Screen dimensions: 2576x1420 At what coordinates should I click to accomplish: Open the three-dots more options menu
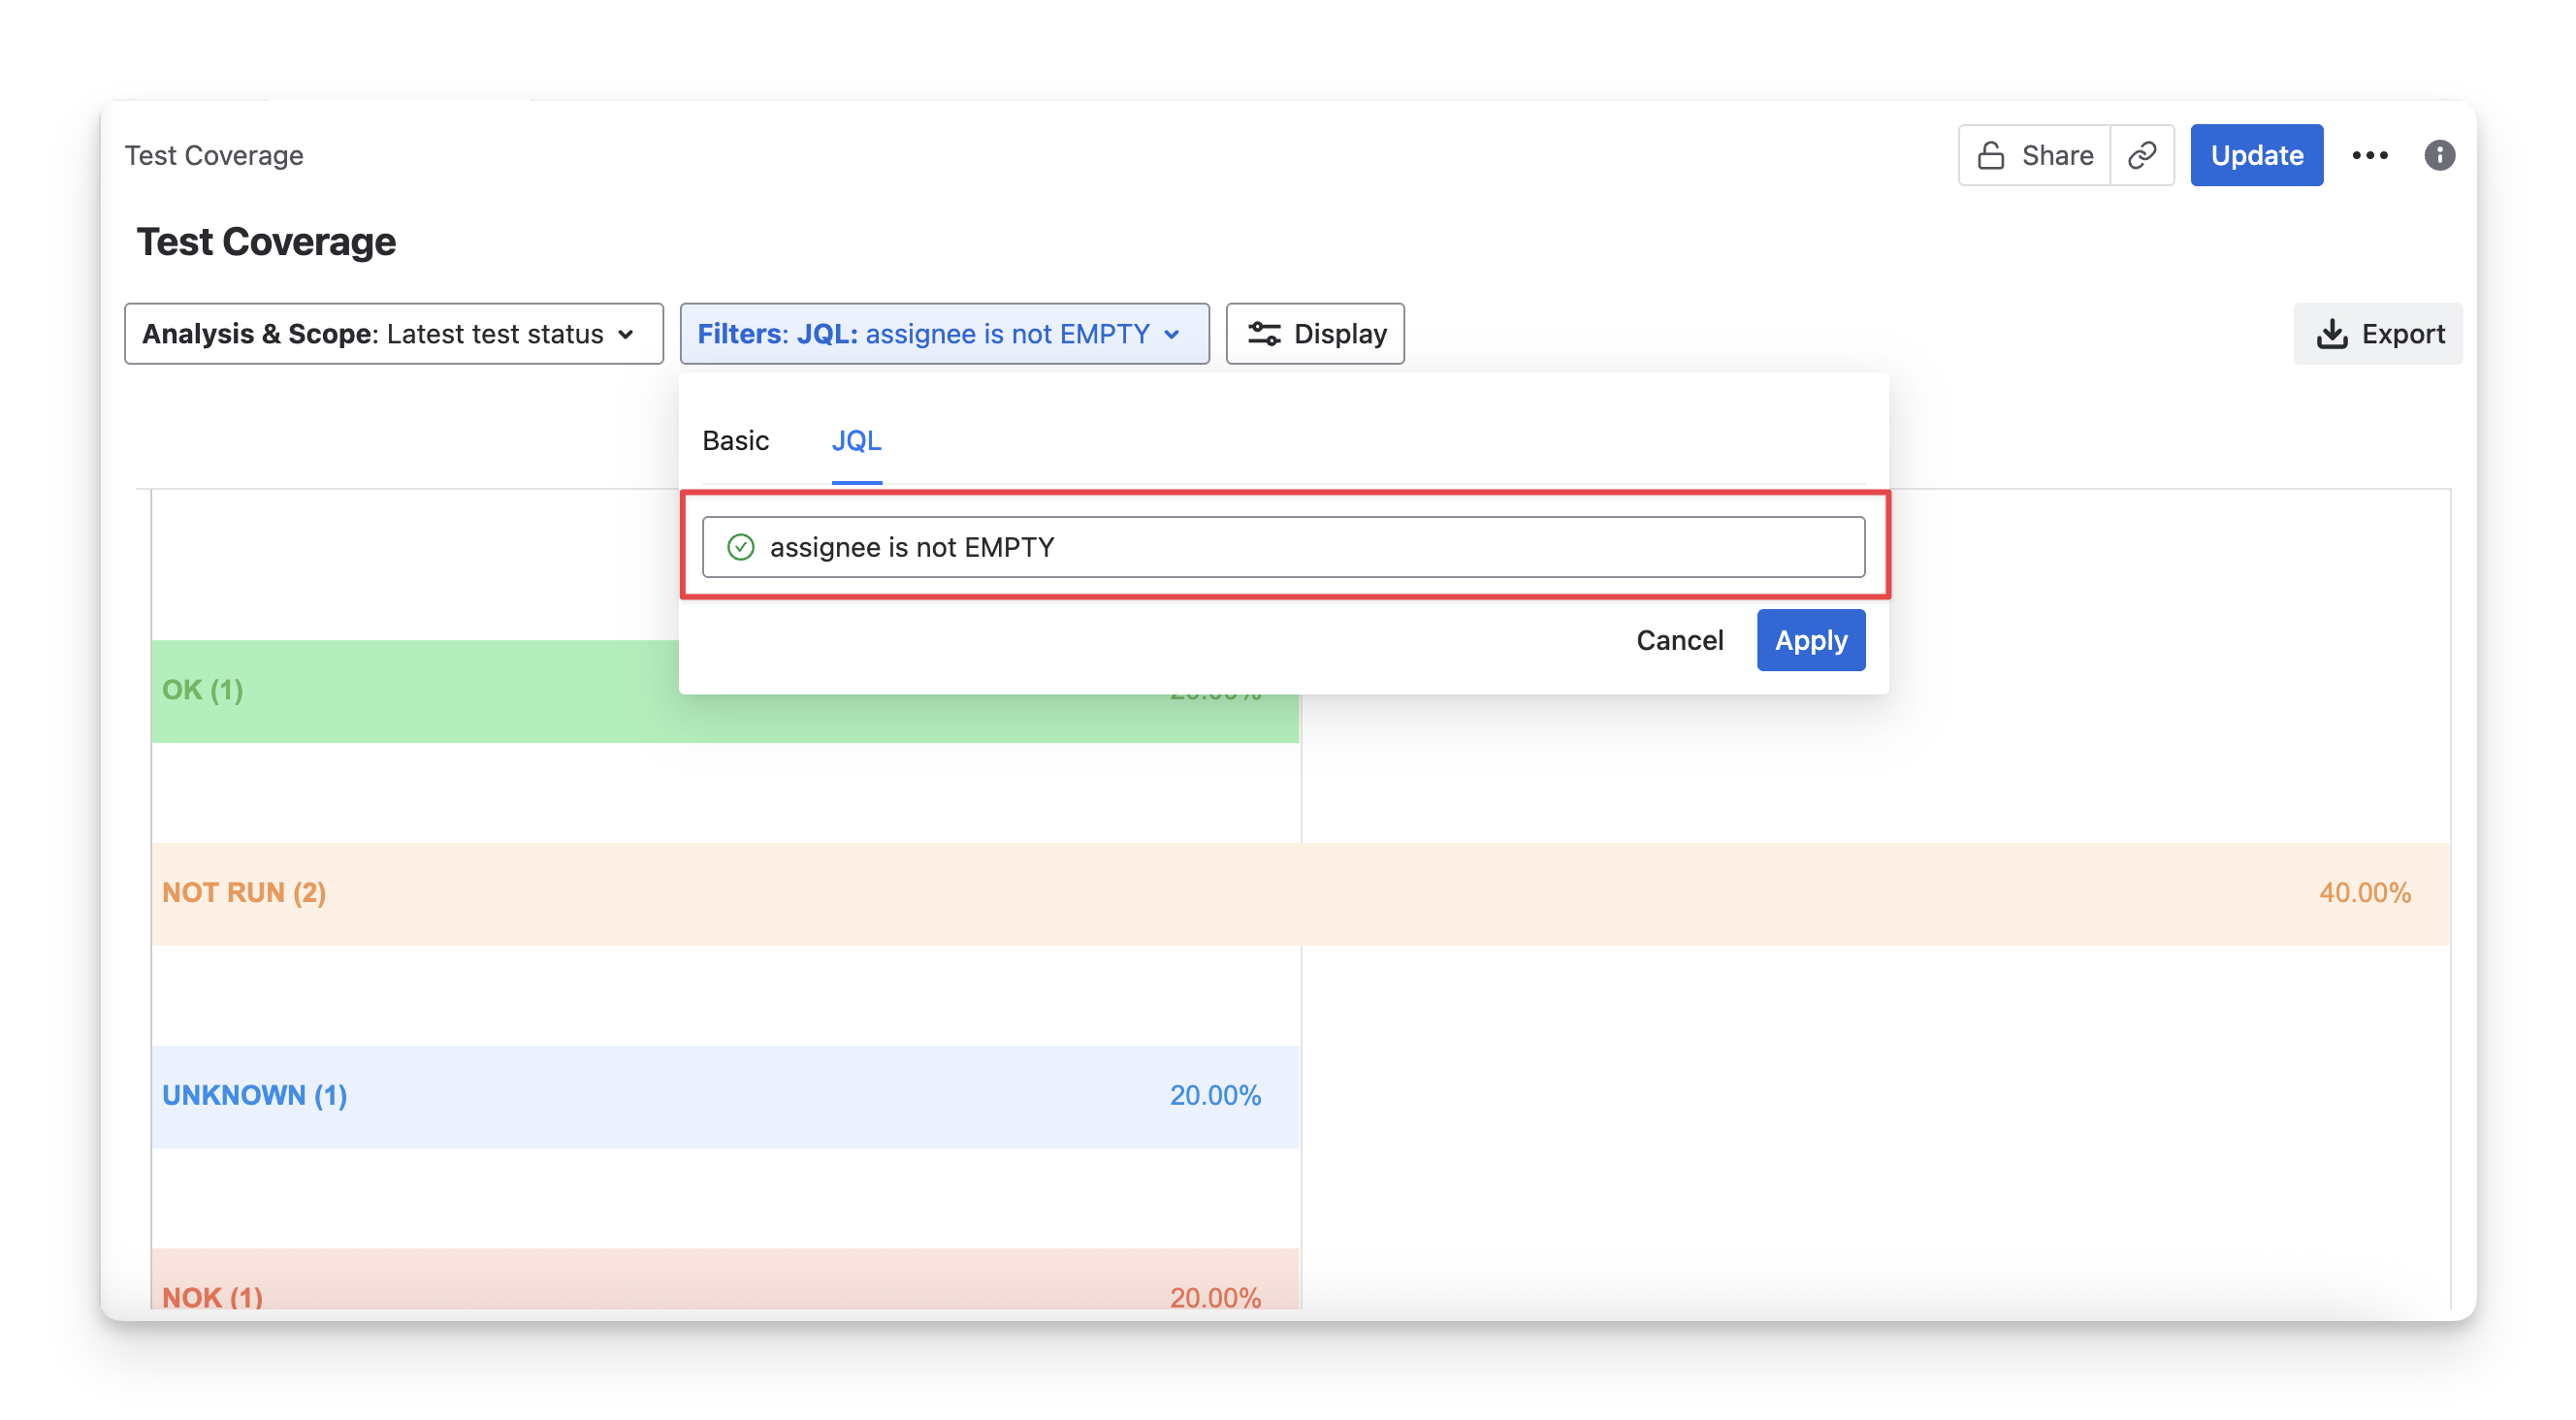(x=2369, y=155)
